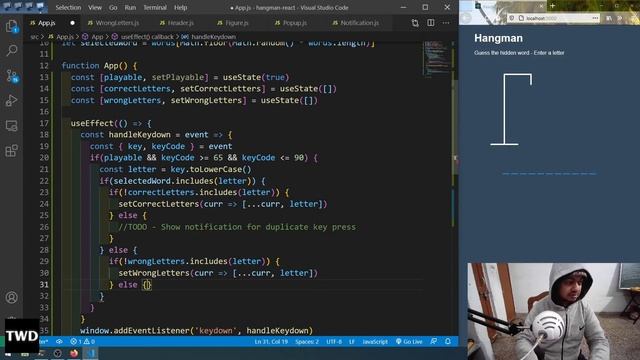
Task: Click the hangman gallows figure
Action: (x=511, y=109)
